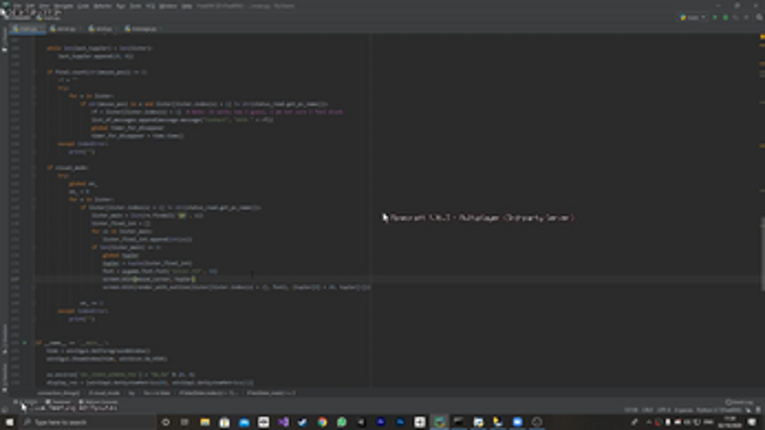Expand the run configuration dropdown in toolbar
765x430 pixels.
[693, 17]
